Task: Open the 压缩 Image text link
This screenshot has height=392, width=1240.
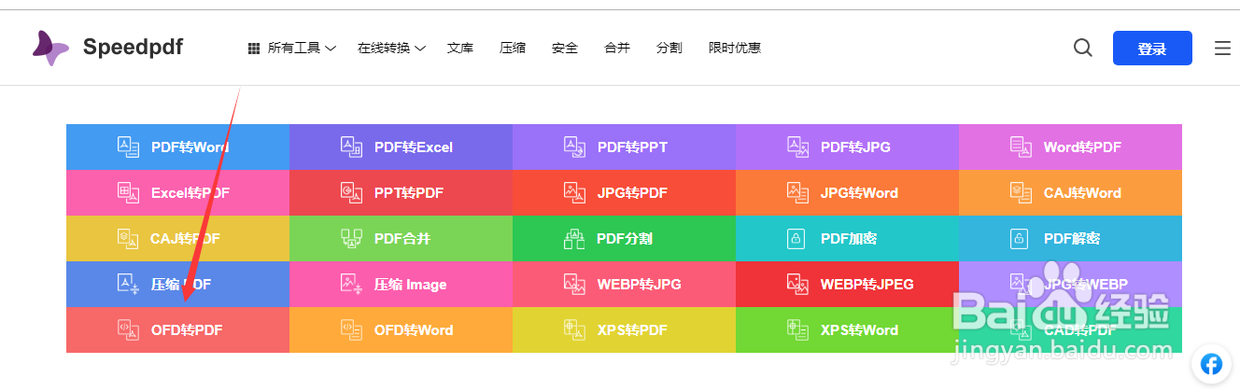Action: [x=411, y=284]
